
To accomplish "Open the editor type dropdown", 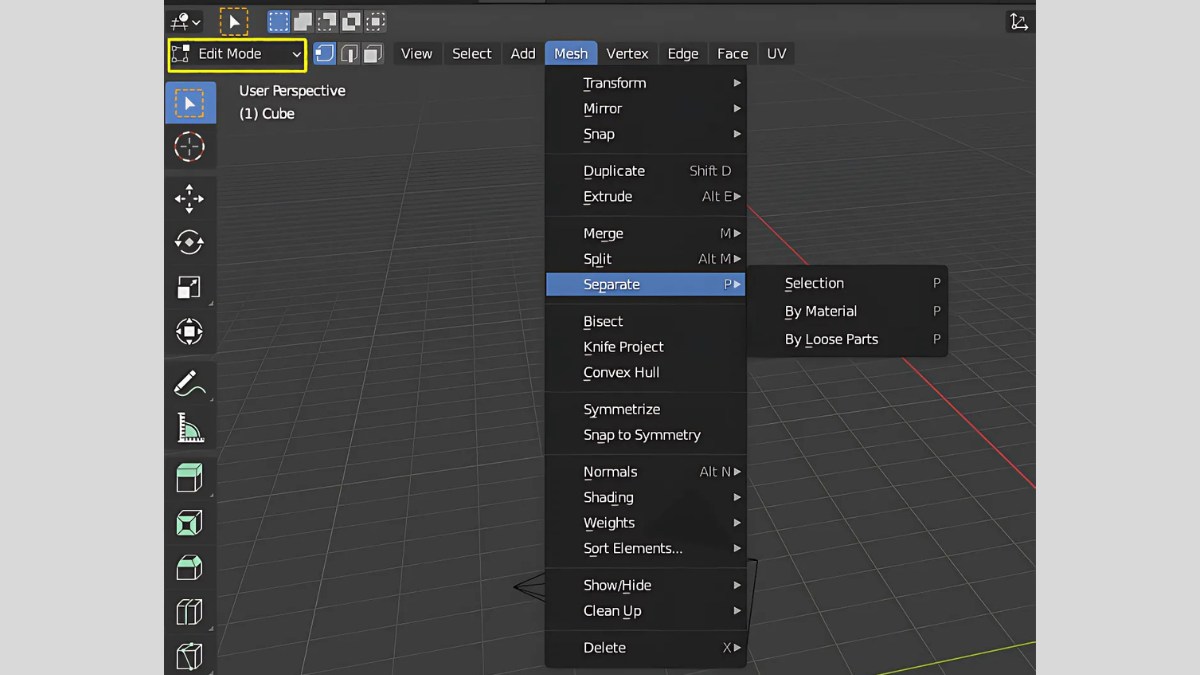I will pyautogui.click(x=186, y=21).
